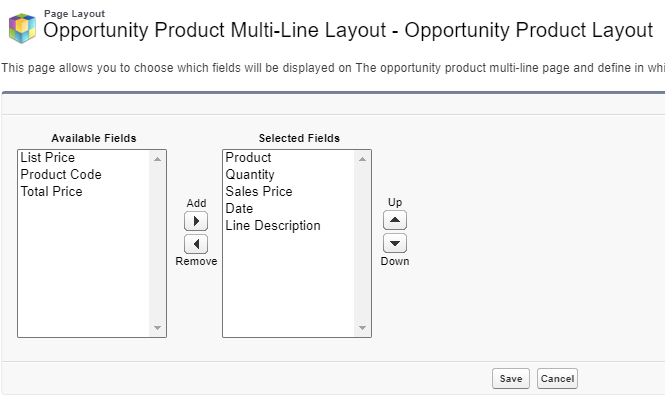This screenshot has height=401, width=665.
Task: Click the Add right-arrow button
Action: click(196, 222)
